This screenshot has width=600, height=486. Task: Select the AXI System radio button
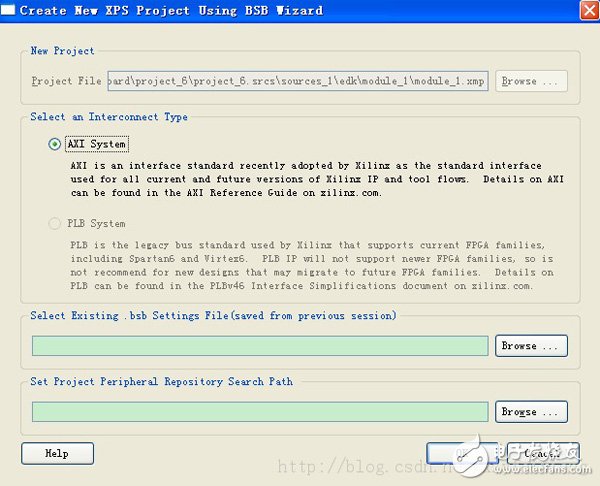pos(54,144)
